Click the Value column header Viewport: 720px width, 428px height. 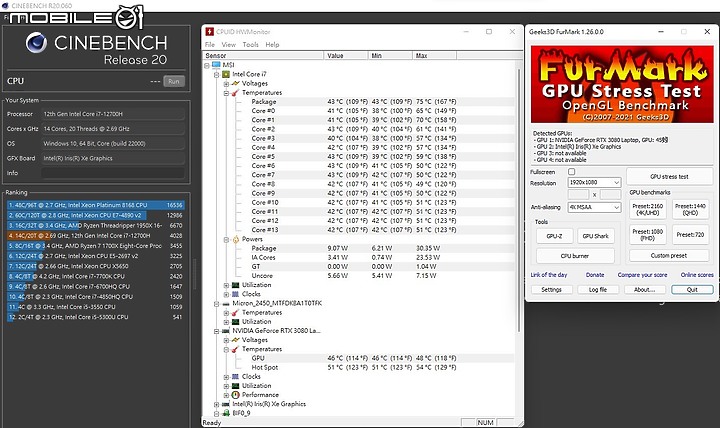click(x=346, y=56)
